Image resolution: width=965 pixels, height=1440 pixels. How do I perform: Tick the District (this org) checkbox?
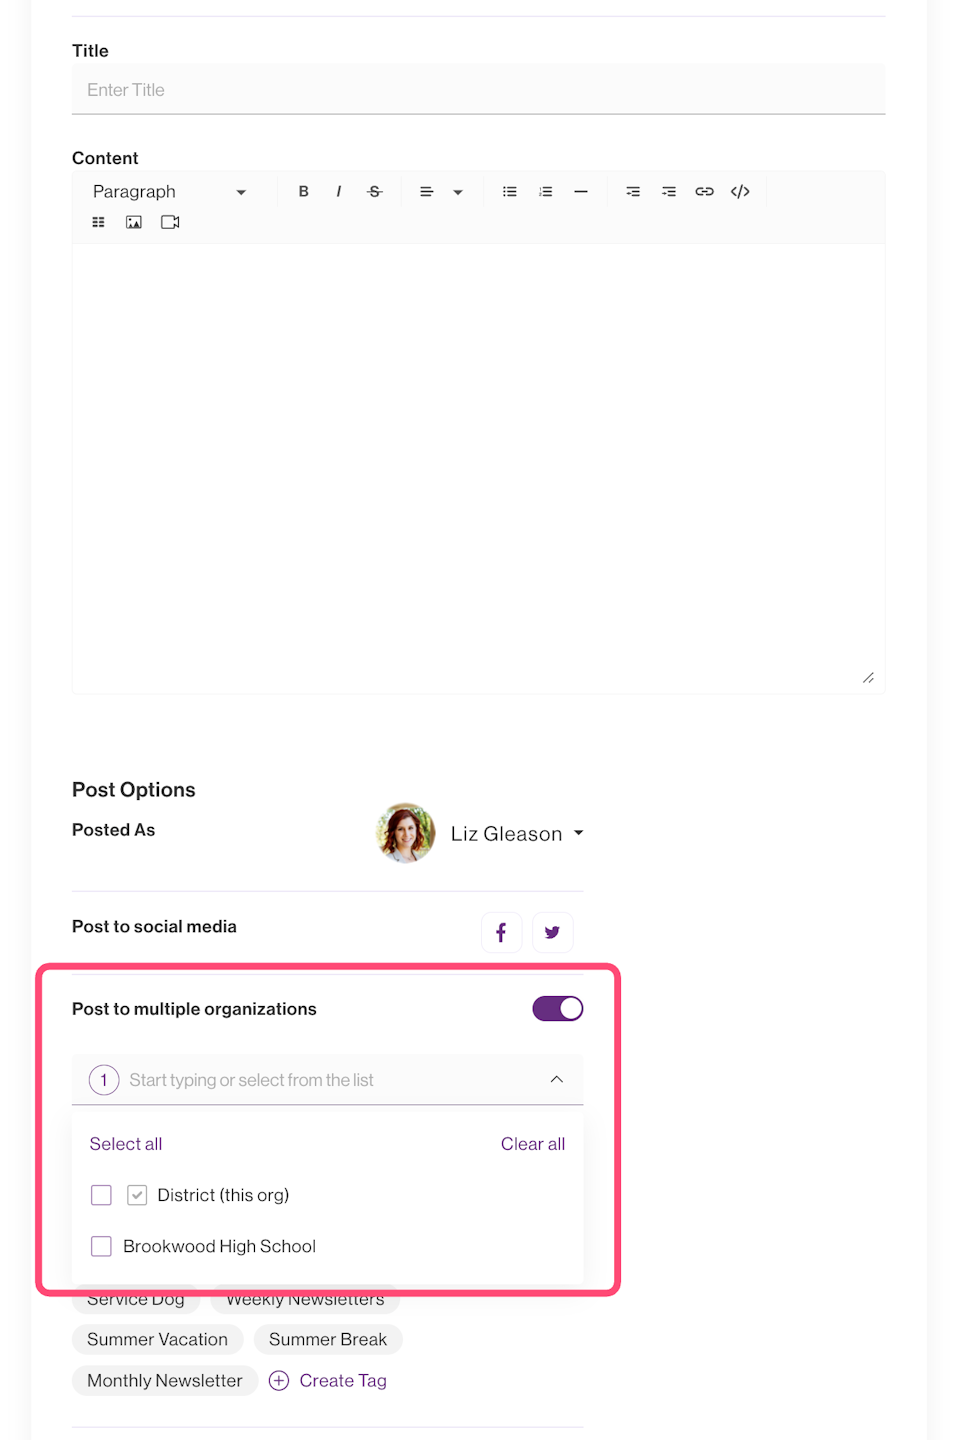click(101, 1195)
